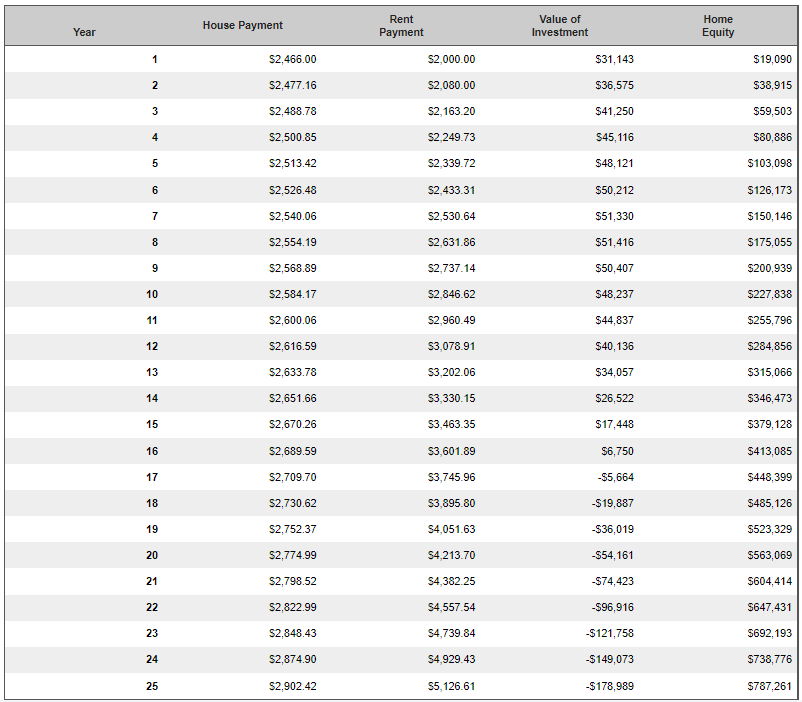The width and height of the screenshot is (802, 702).
Task: Click investment value -$36,019
Action: (x=613, y=530)
